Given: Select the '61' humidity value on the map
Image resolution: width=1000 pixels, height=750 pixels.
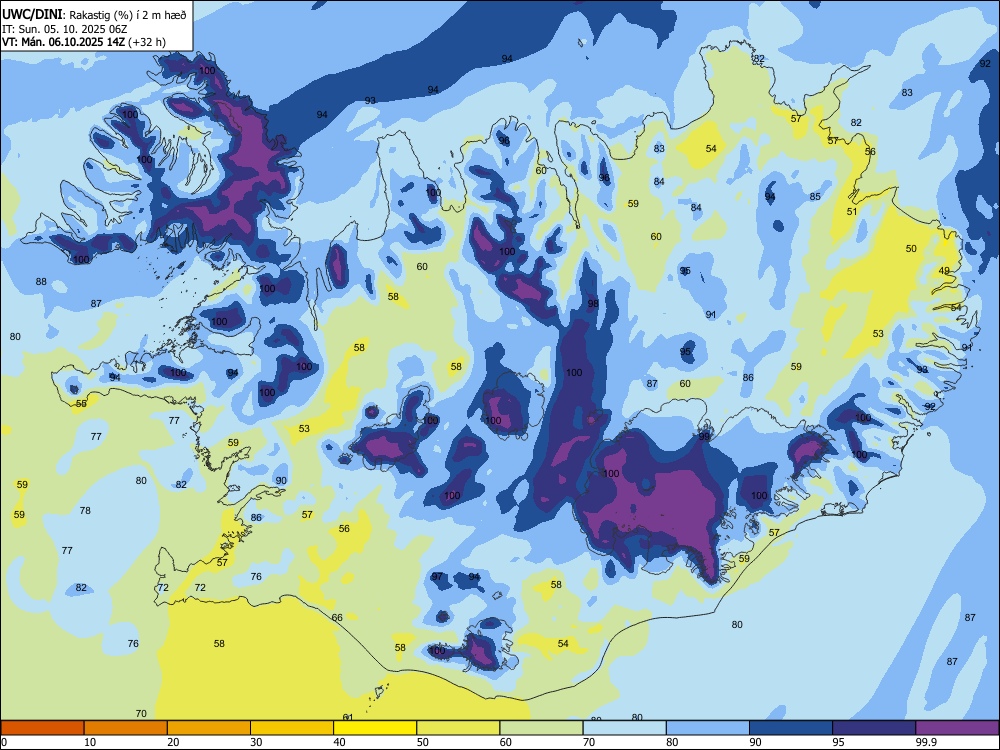Looking at the screenshot, I should coord(348,717).
